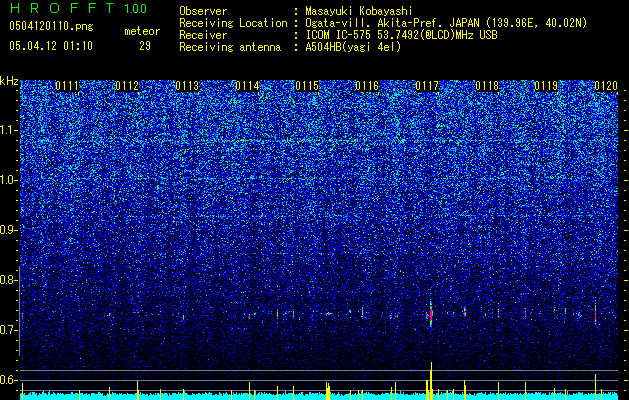
Task: Click the Receiving antenna label
Action: tap(230, 47)
